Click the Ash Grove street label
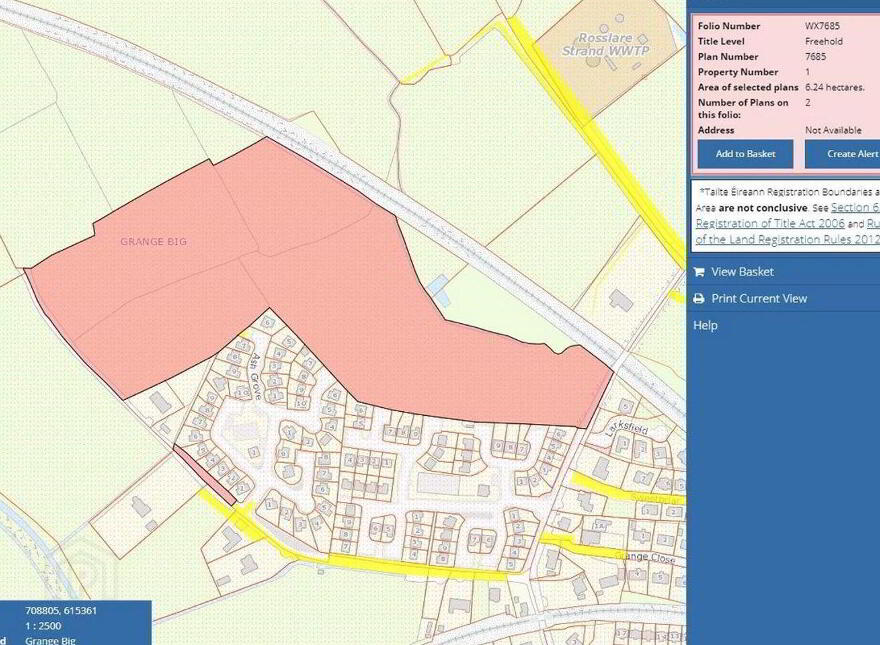The width and height of the screenshot is (880, 645). (x=255, y=376)
